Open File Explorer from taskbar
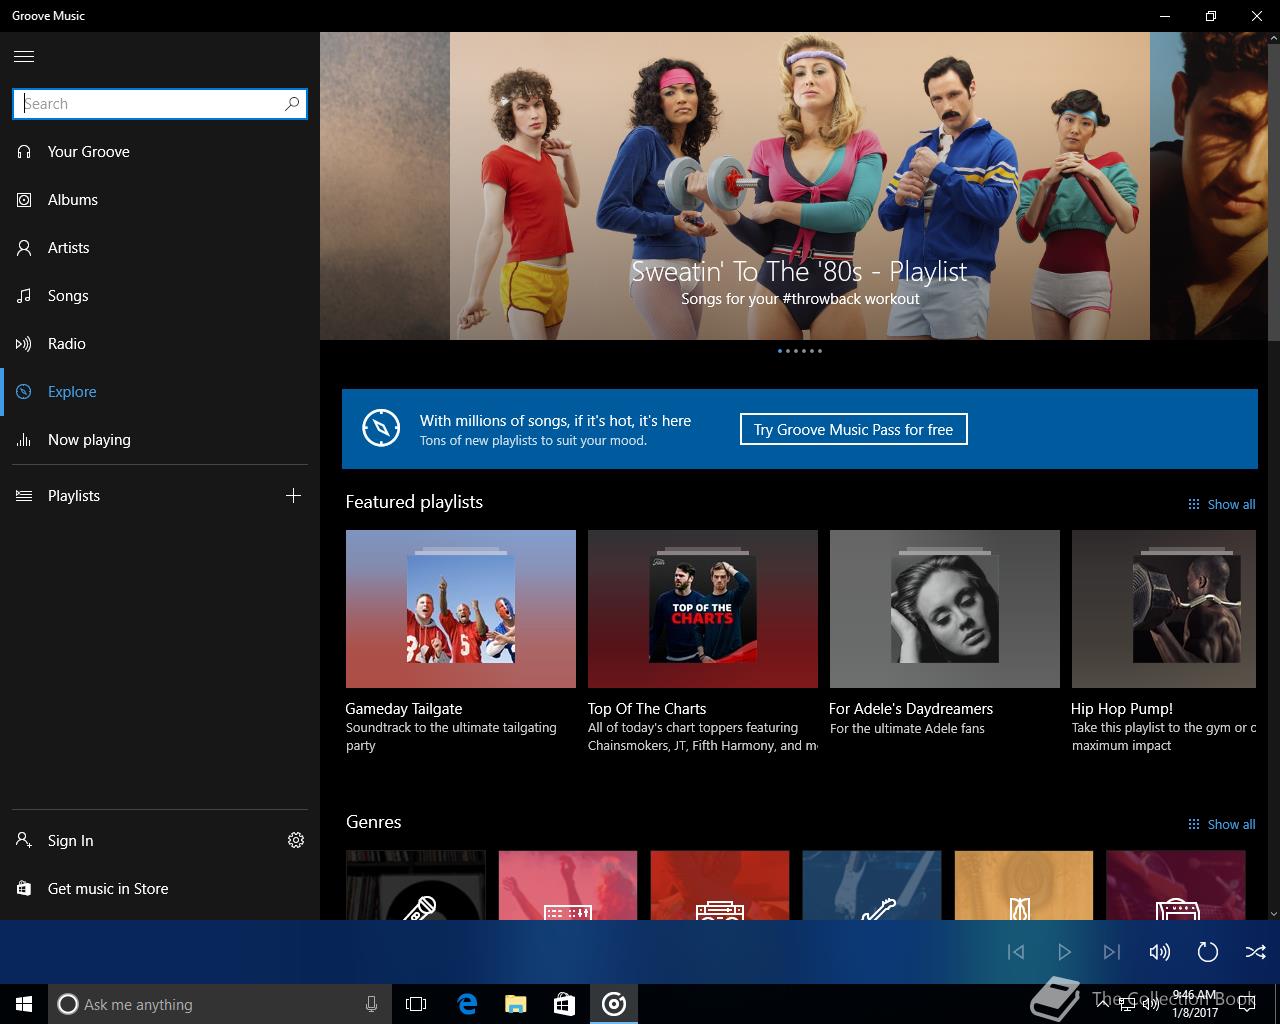Image resolution: width=1280 pixels, height=1024 pixels. click(x=516, y=1004)
